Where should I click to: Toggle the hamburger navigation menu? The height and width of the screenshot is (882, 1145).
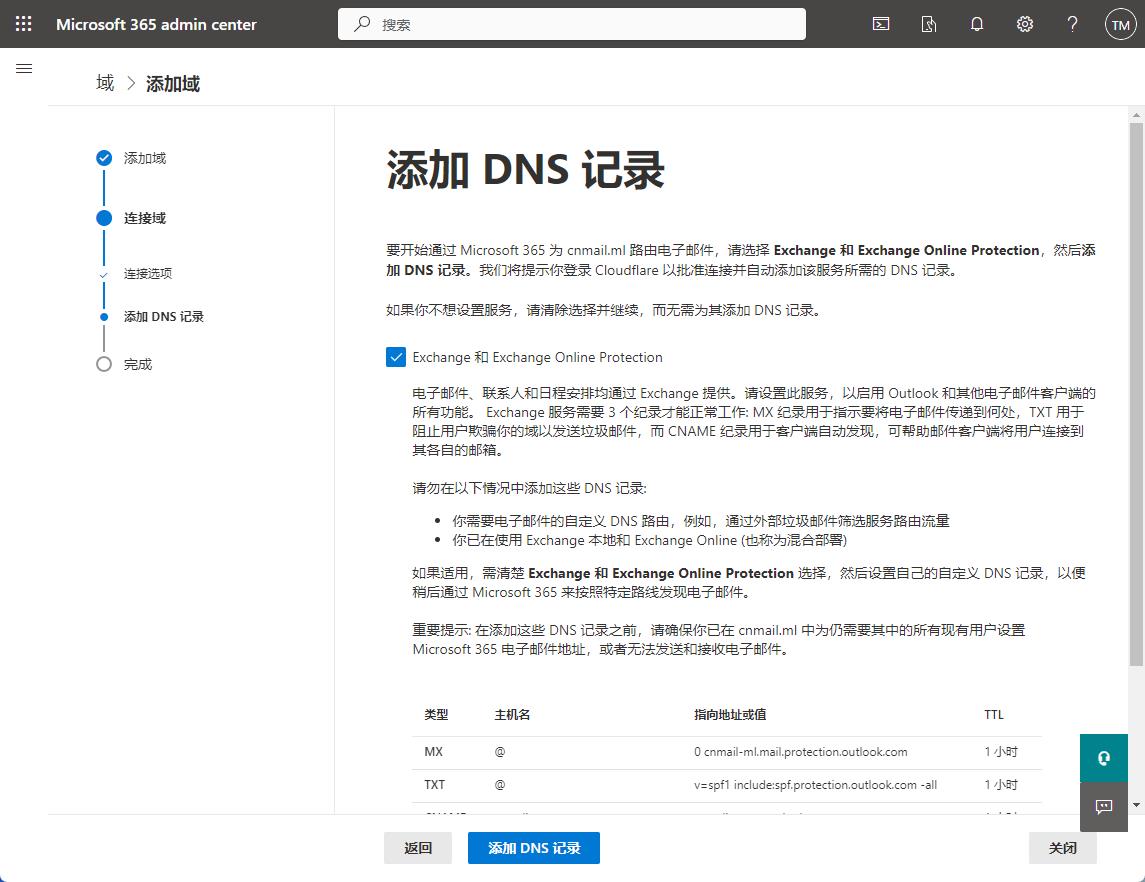[x=24, y=69]
